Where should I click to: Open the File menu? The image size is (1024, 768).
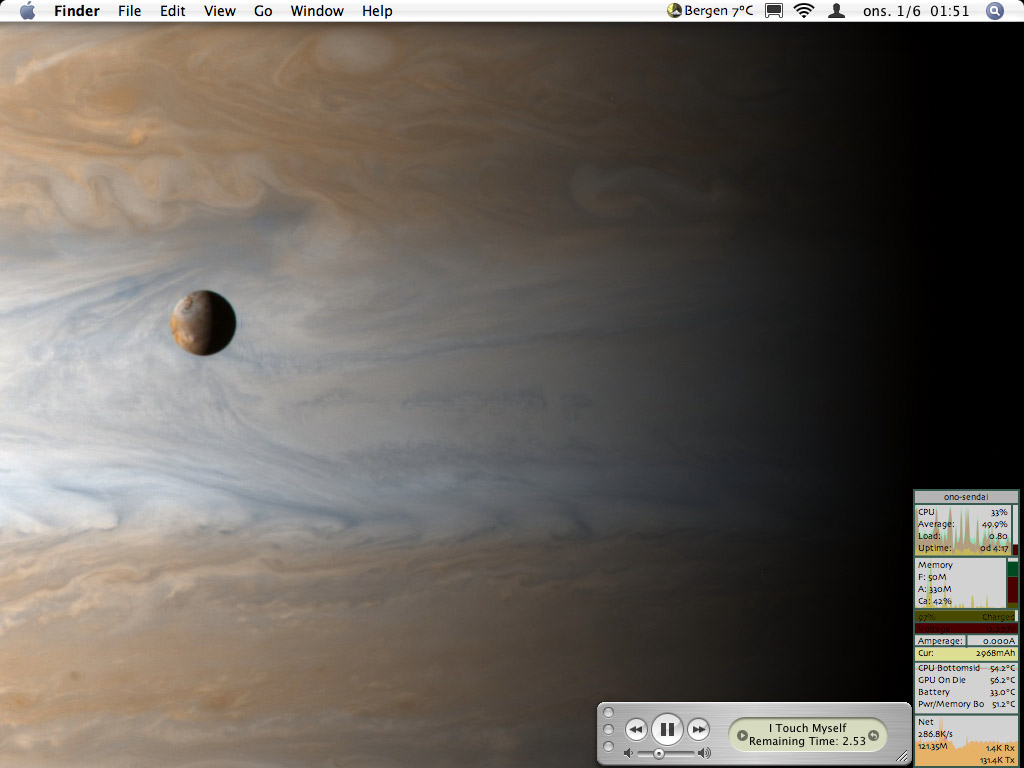[129, 11]
